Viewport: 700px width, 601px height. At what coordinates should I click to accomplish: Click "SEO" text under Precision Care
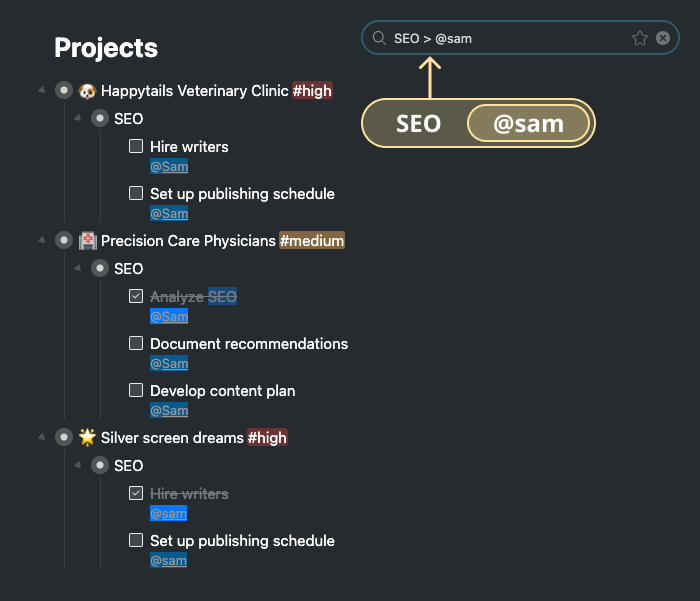[x=129, y=269]
